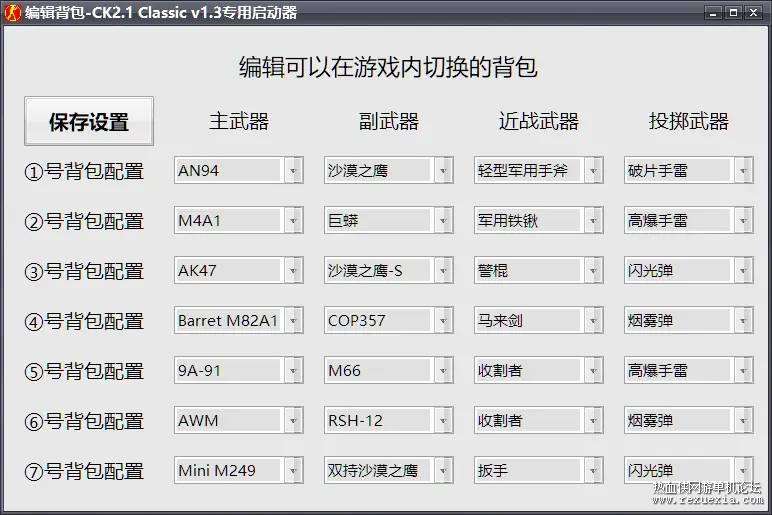Open the 闪光弹 dropdown in backpack ③ row

689,270
